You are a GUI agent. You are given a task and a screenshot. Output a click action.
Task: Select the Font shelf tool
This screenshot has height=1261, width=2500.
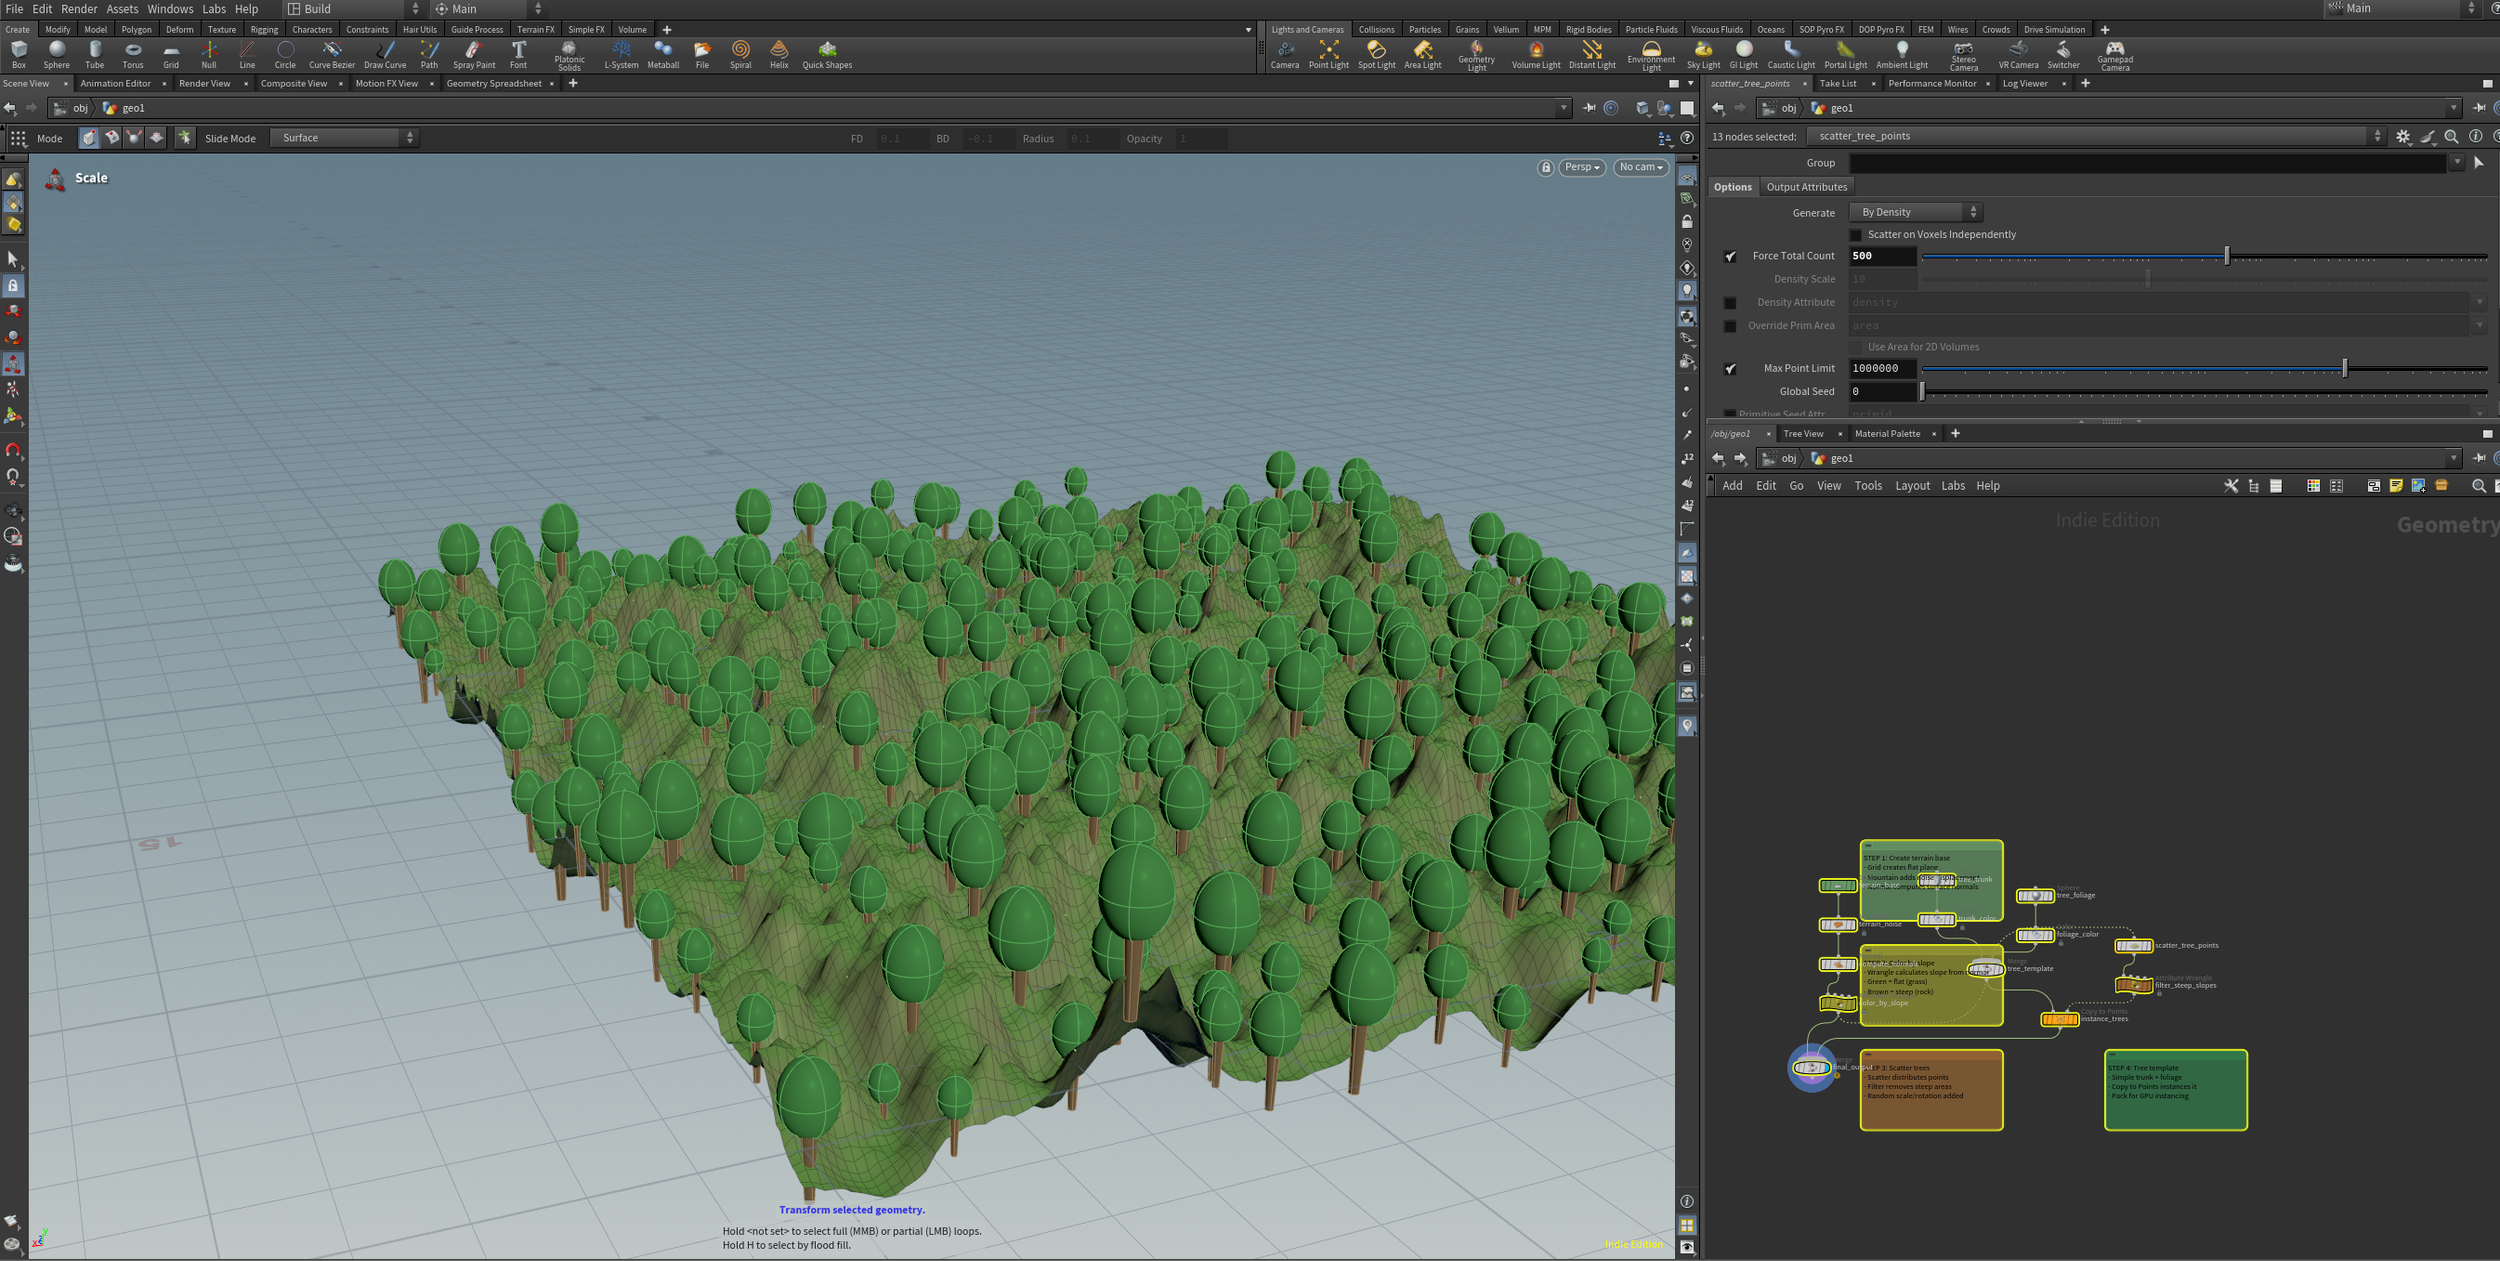518,55
